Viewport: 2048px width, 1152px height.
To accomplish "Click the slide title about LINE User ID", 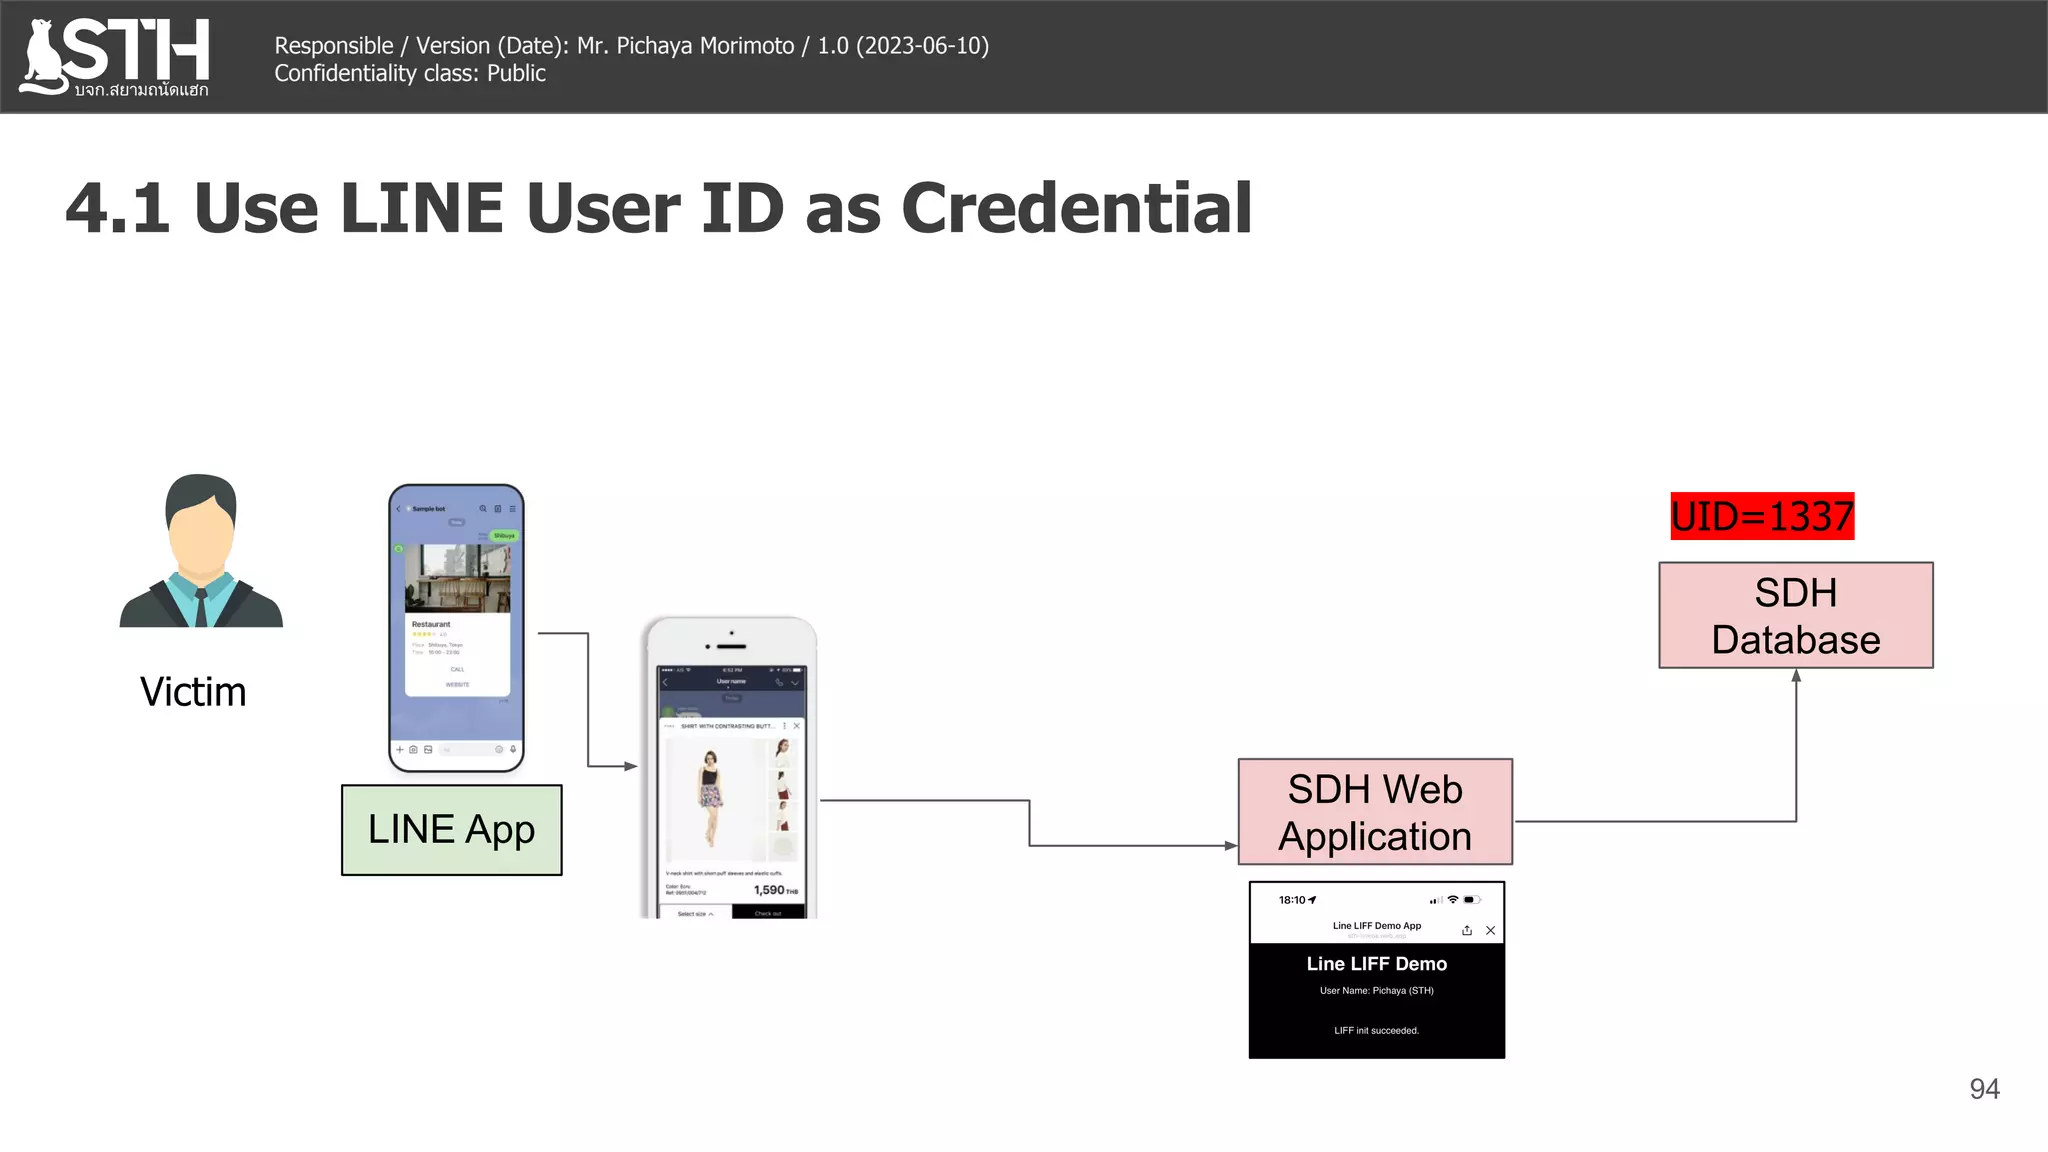I will tap(659, 208).
